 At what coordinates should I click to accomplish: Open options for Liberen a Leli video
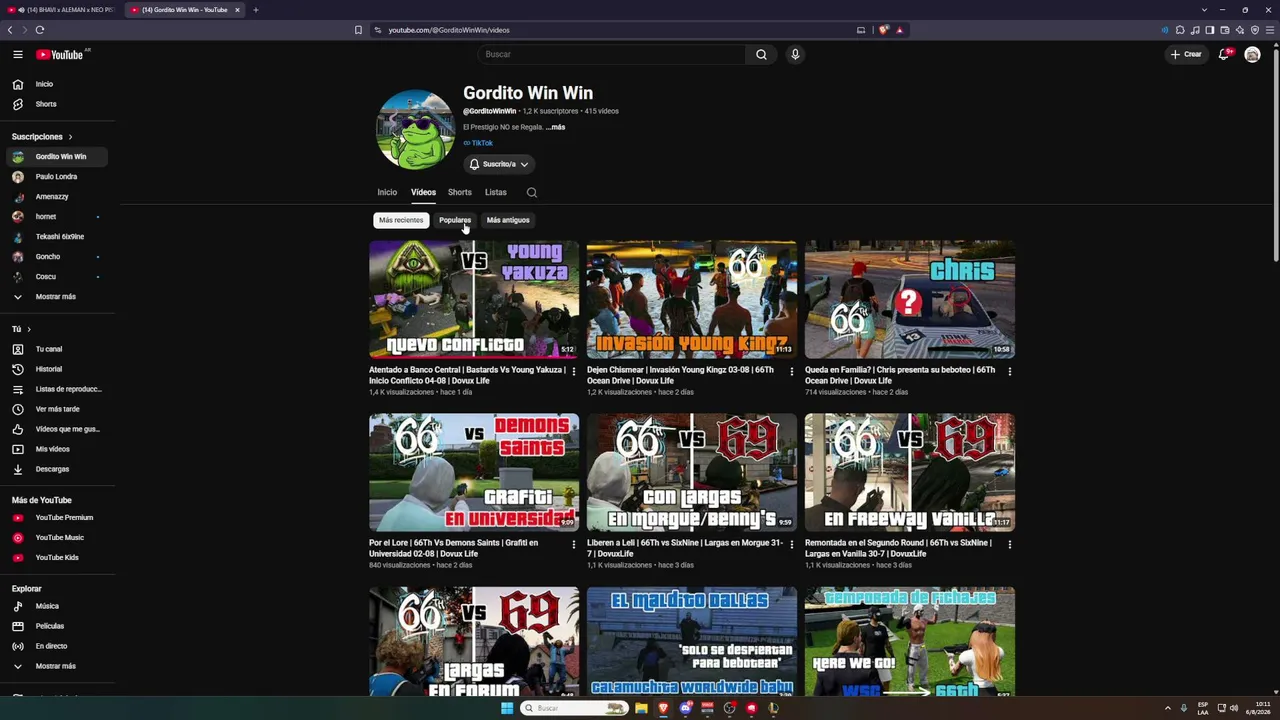coord(792,544)
